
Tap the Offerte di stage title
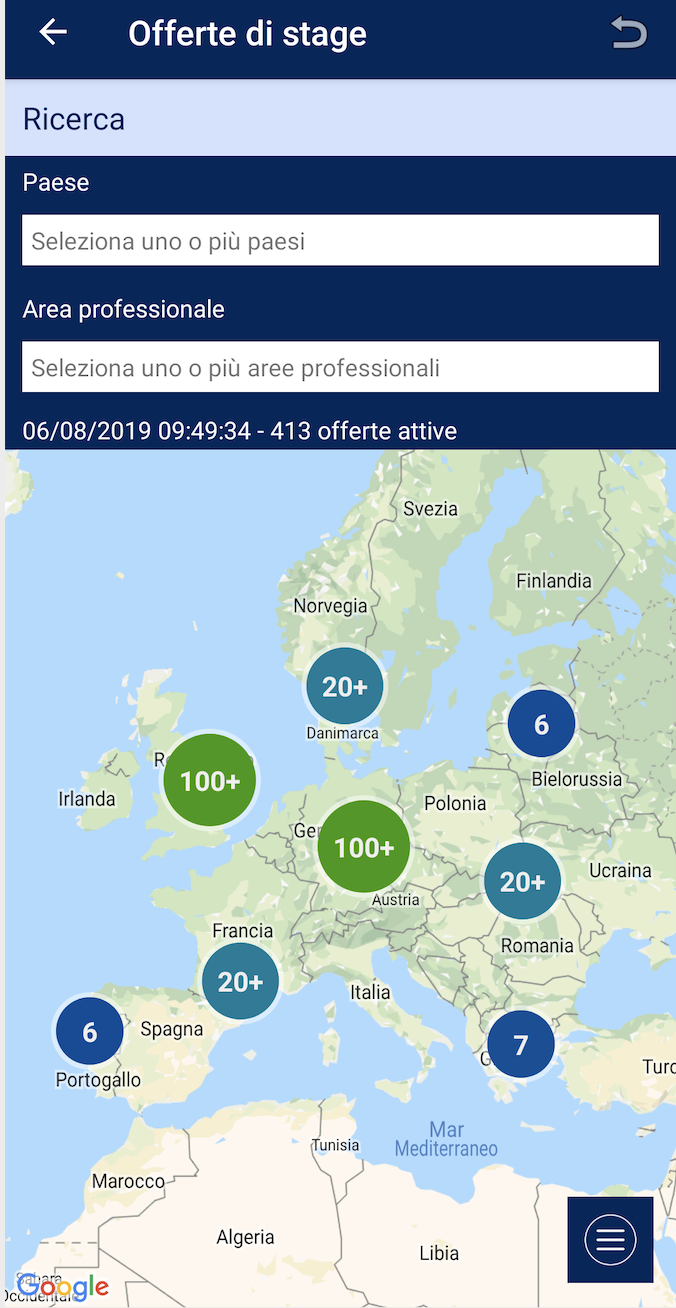coord(247,34)
